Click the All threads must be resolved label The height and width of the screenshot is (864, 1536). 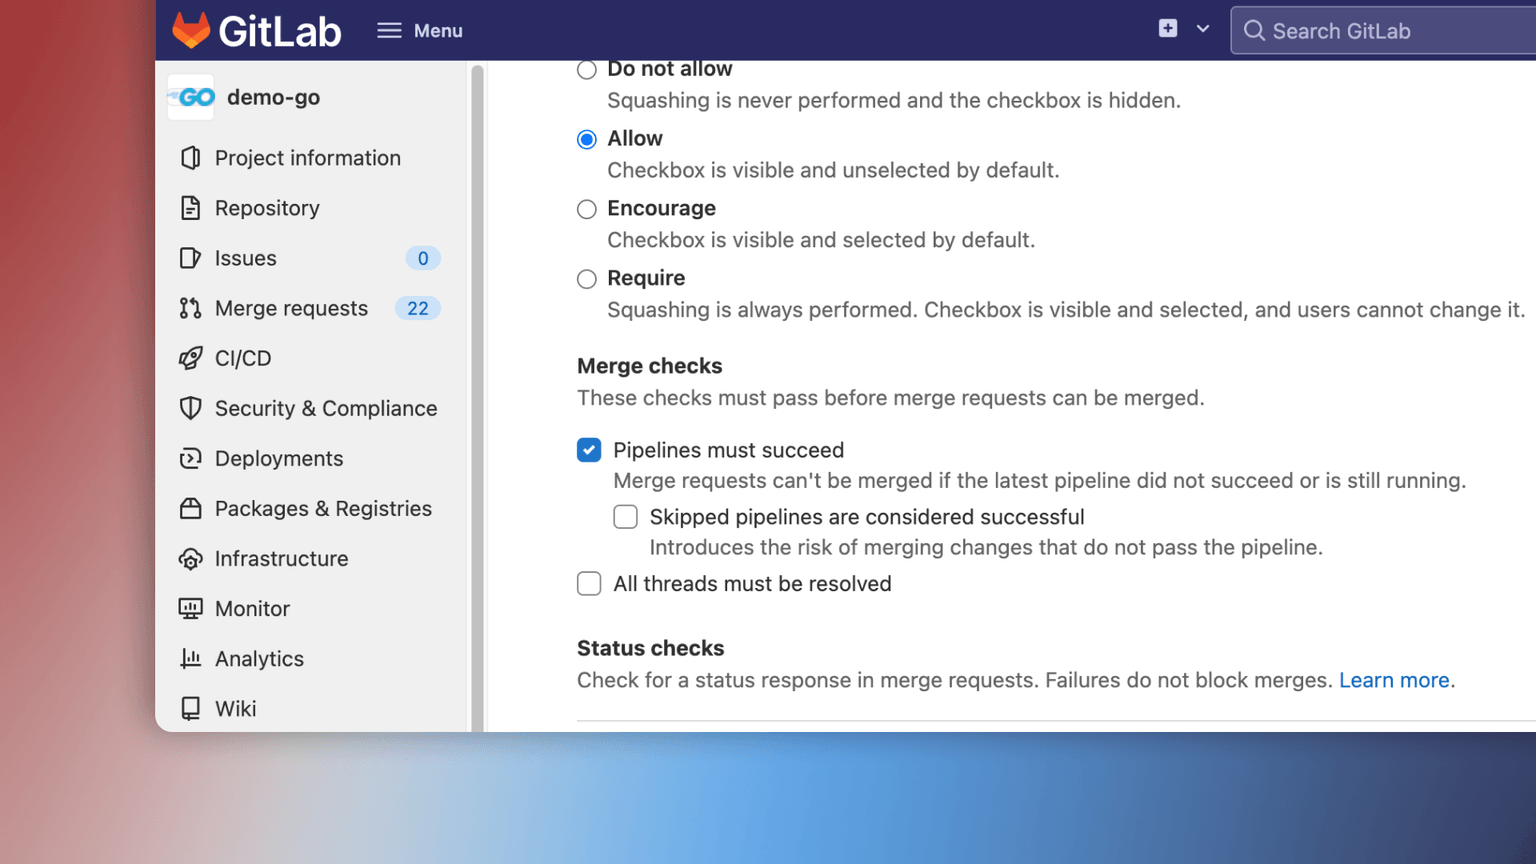[752, 584]
